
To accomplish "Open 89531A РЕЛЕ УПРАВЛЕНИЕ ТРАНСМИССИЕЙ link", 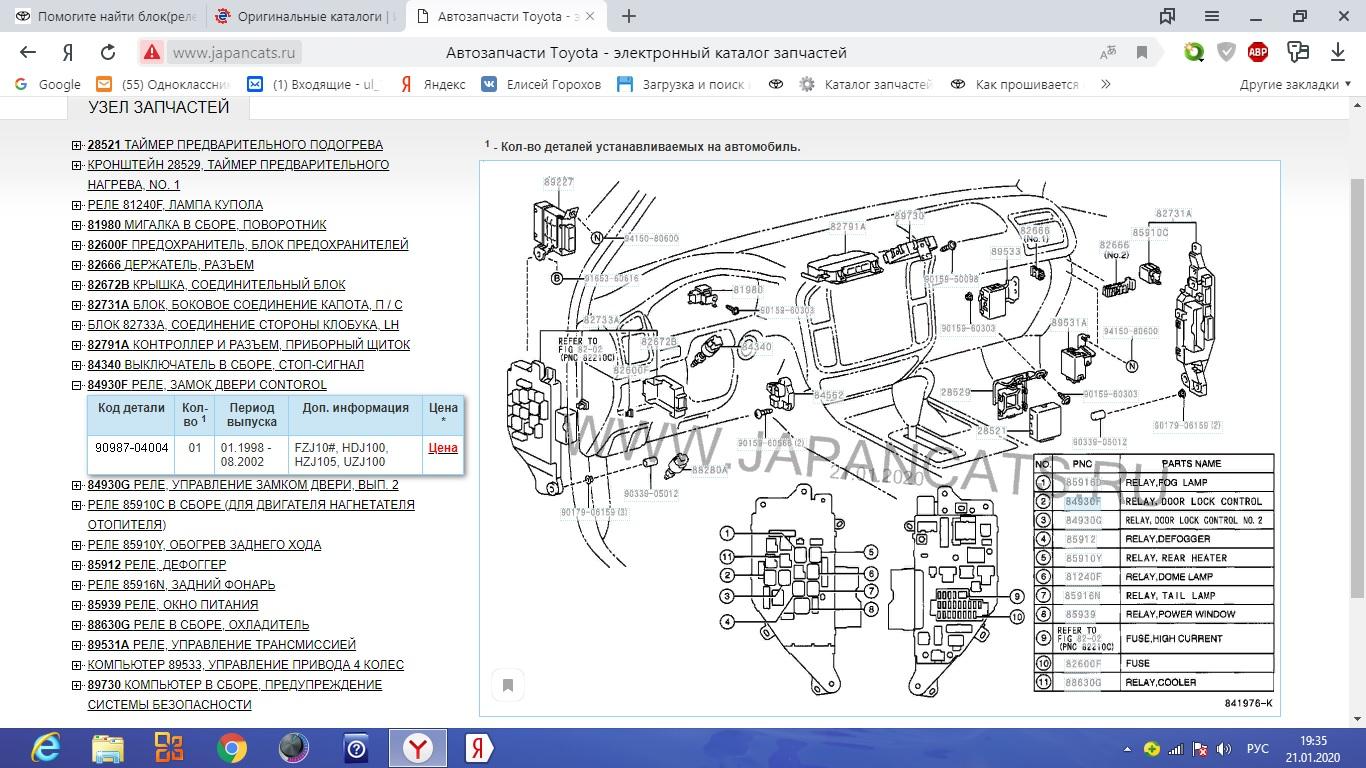I will 221,645.
